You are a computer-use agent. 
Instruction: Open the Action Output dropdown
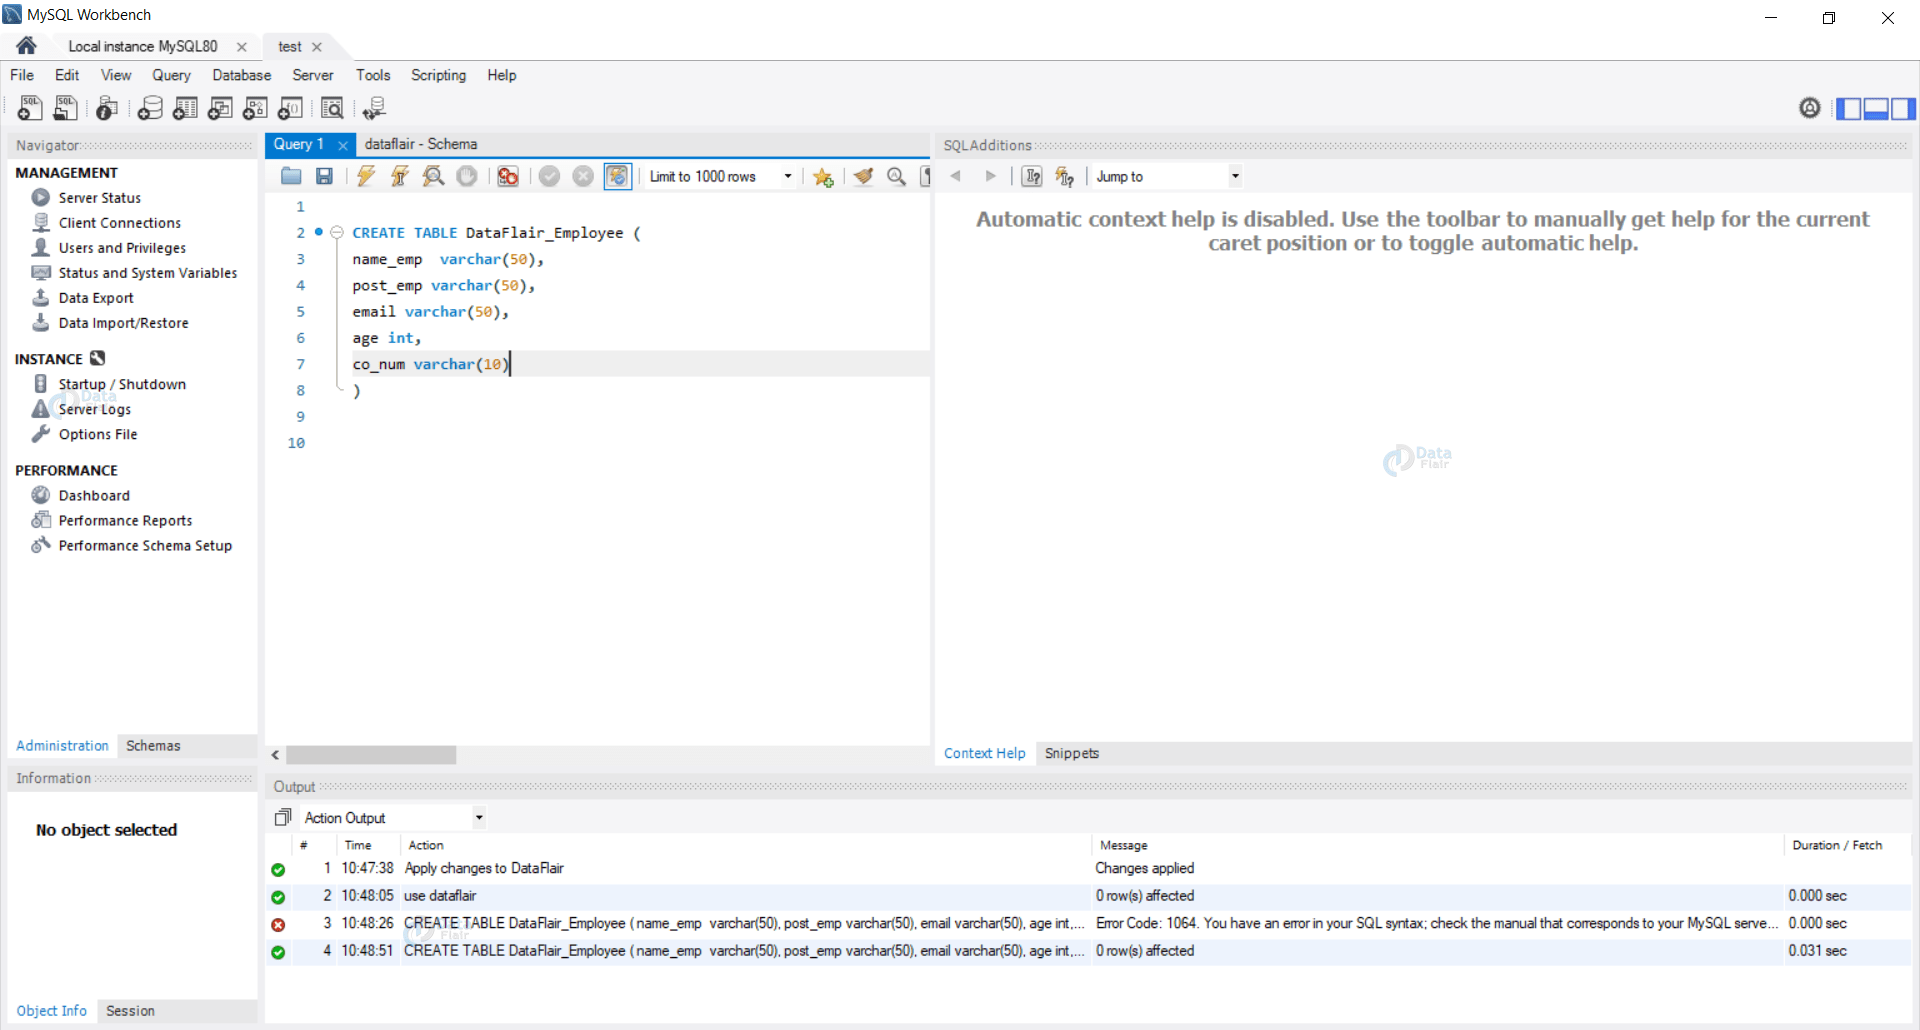478,817
